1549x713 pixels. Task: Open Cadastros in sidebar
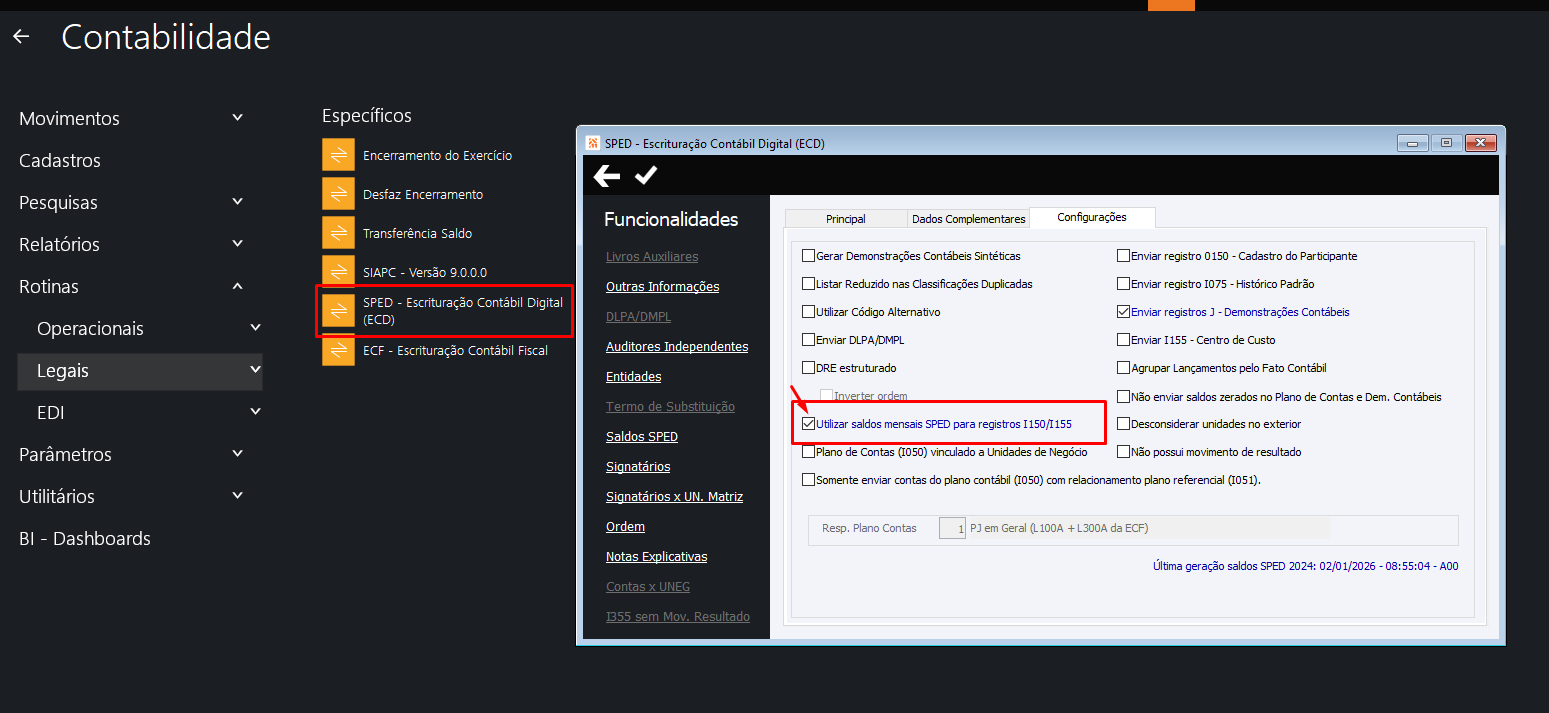click(60, 160)
